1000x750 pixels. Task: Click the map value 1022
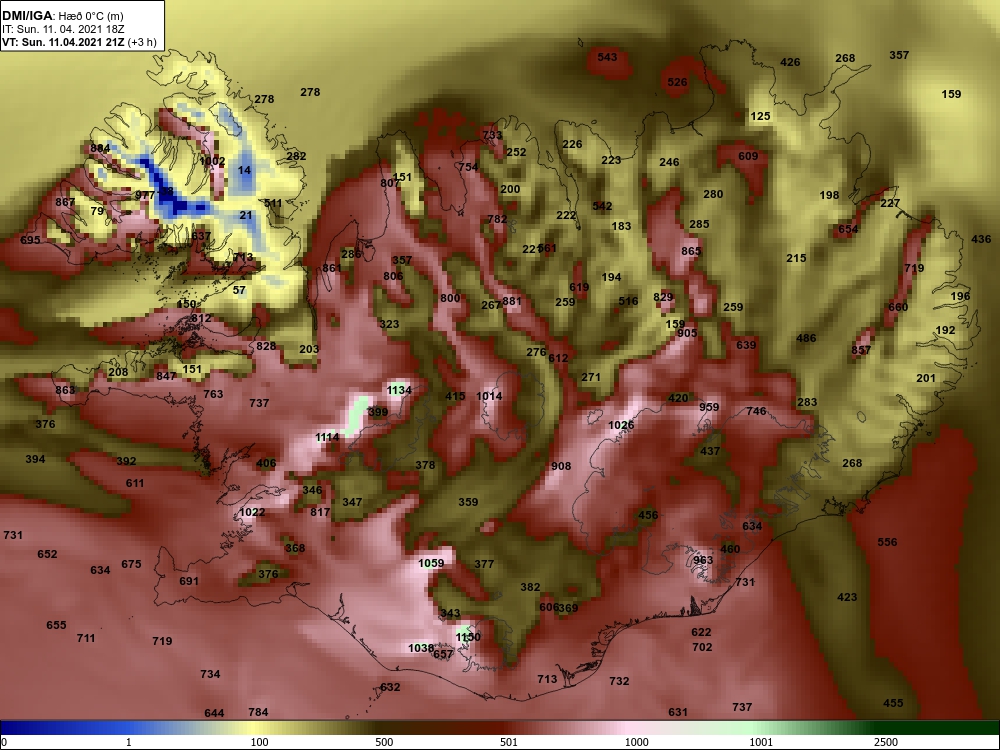pos(252,512)
